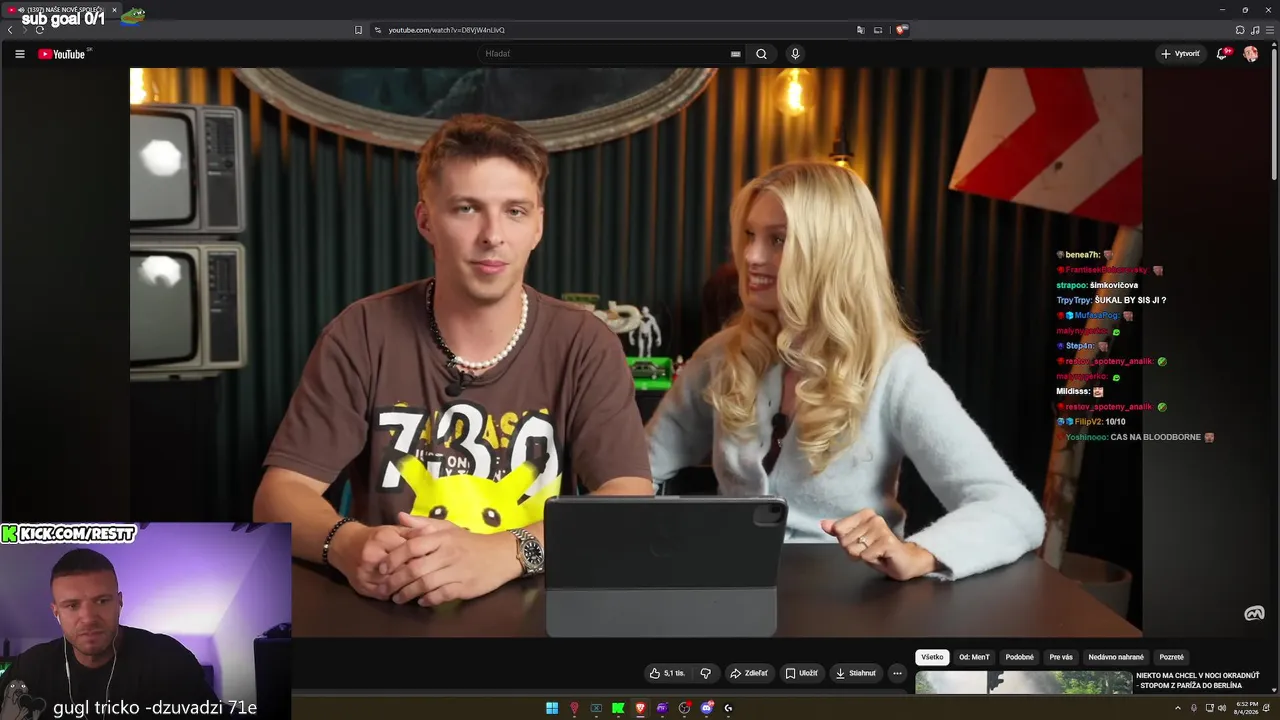Reload the YouTube page
Viewport: 1280px width, 720px height.
[39, 30]
